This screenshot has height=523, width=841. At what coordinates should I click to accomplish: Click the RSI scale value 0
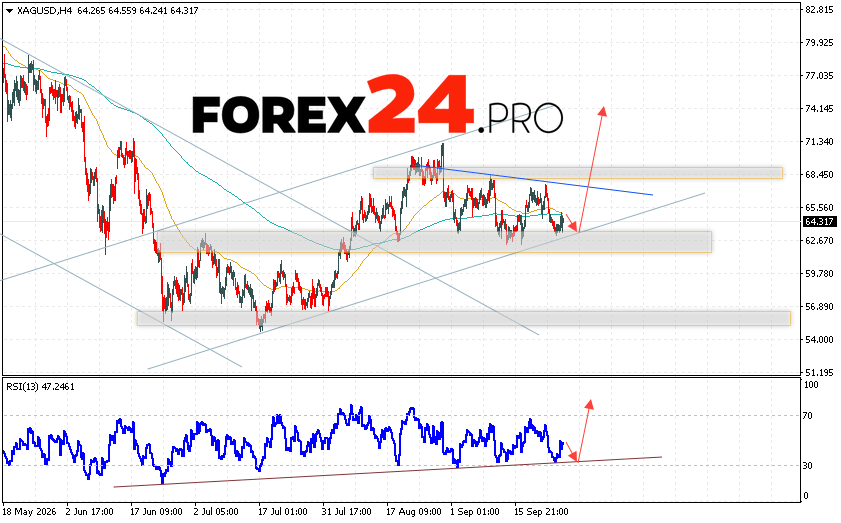pos(806,496)
